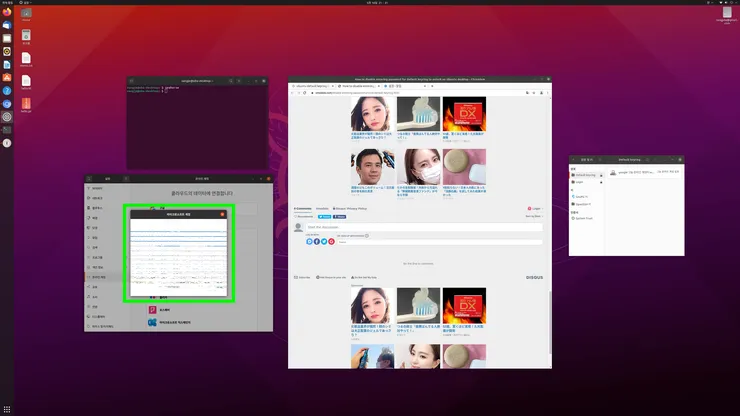Select Default keyring in Passwords and Keys
Image resolution: width=740 pixels, height=416 pixels.
[587, 175]
